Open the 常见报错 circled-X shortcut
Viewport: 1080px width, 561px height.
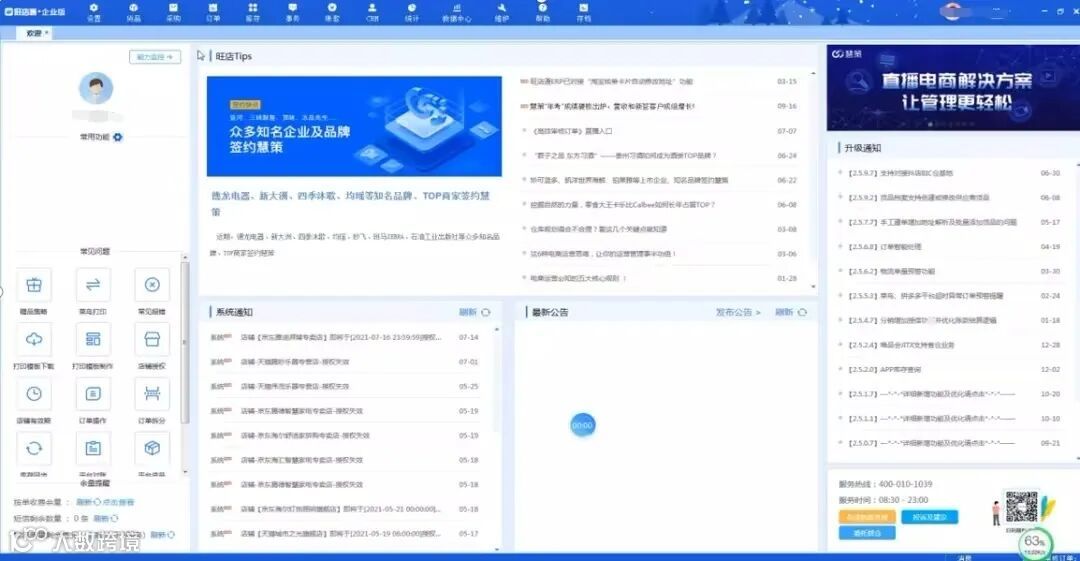pyautogui.click(x=152, y=285)
